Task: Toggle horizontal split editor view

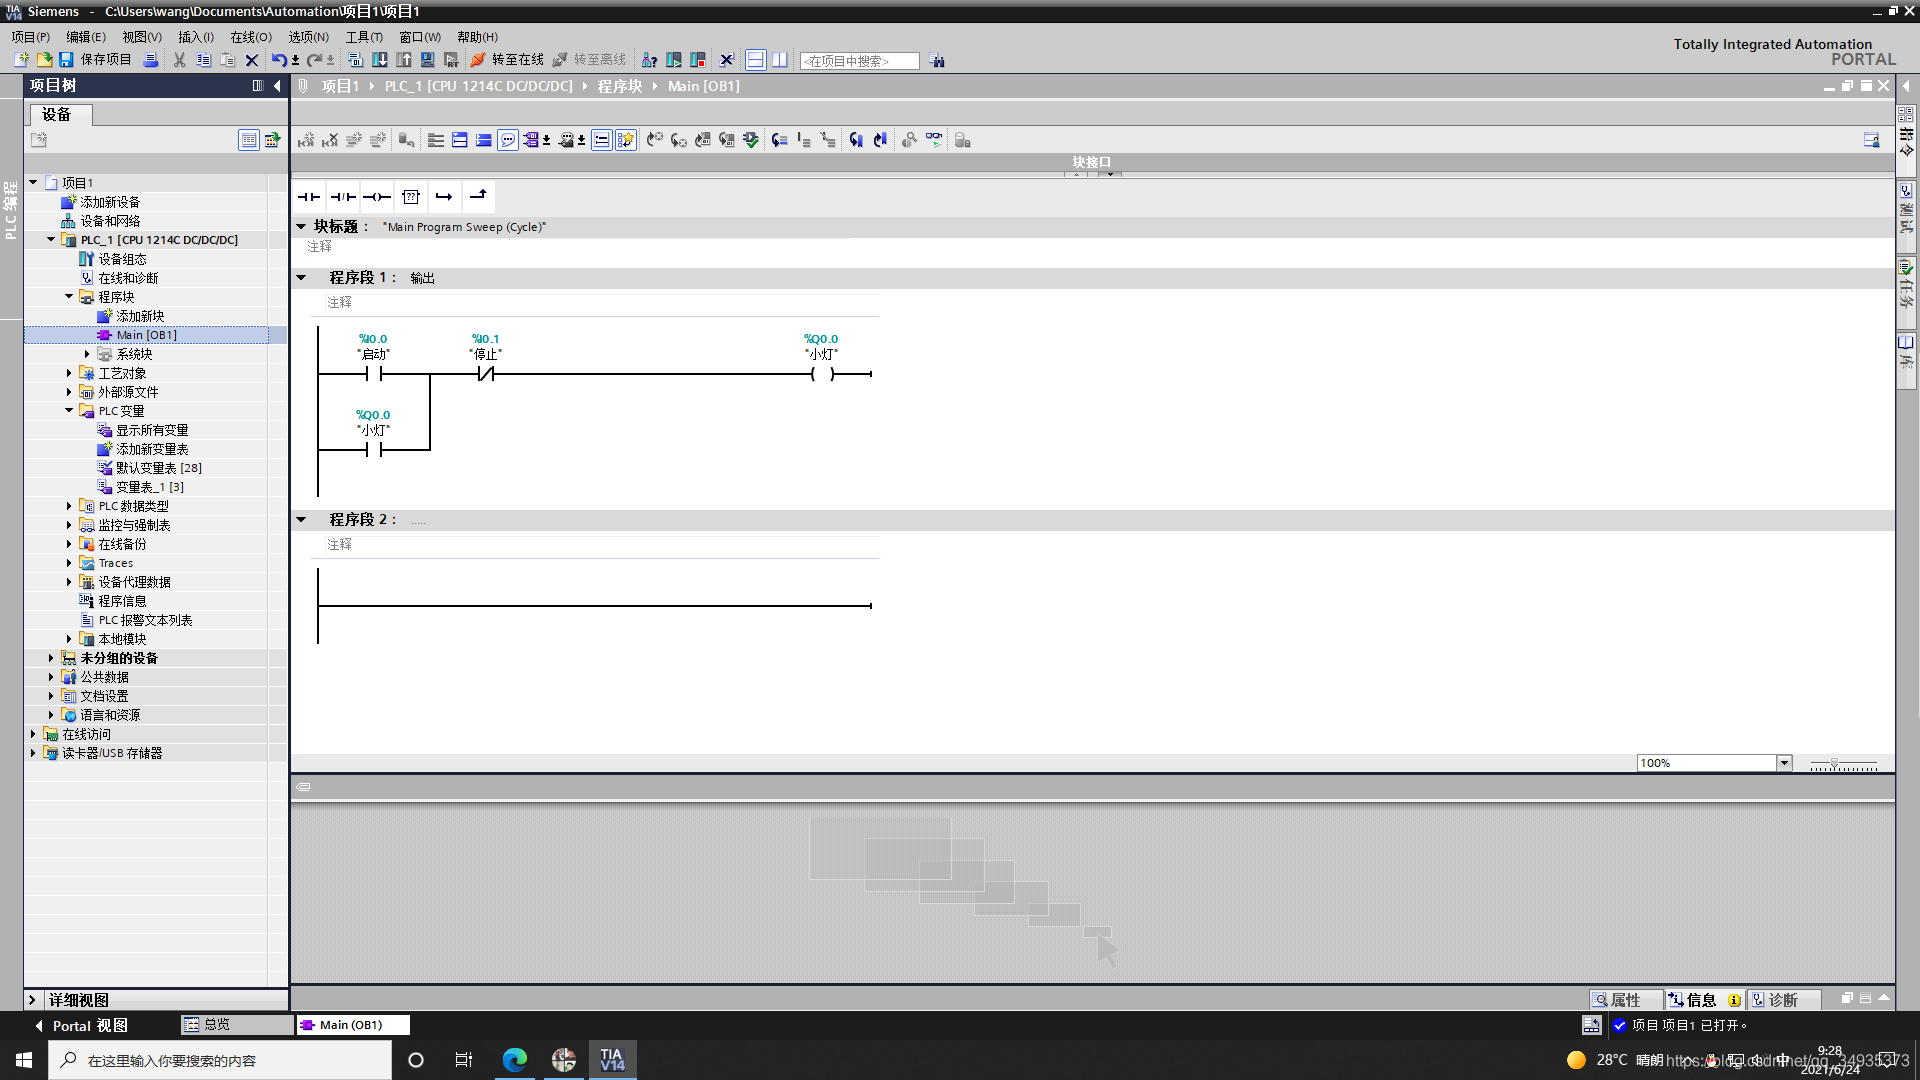Action: coord(756,60)
